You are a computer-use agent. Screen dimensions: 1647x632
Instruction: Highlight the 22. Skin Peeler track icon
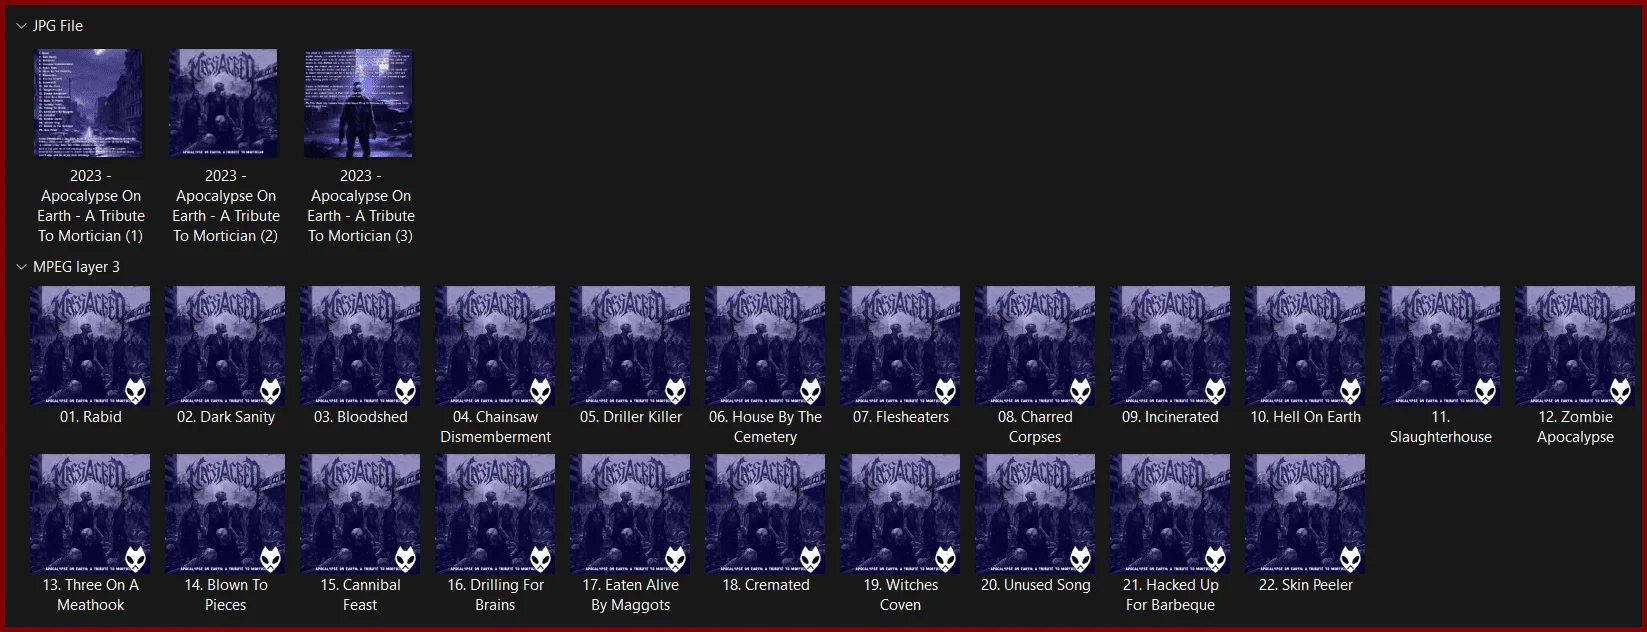[1305, 514]
